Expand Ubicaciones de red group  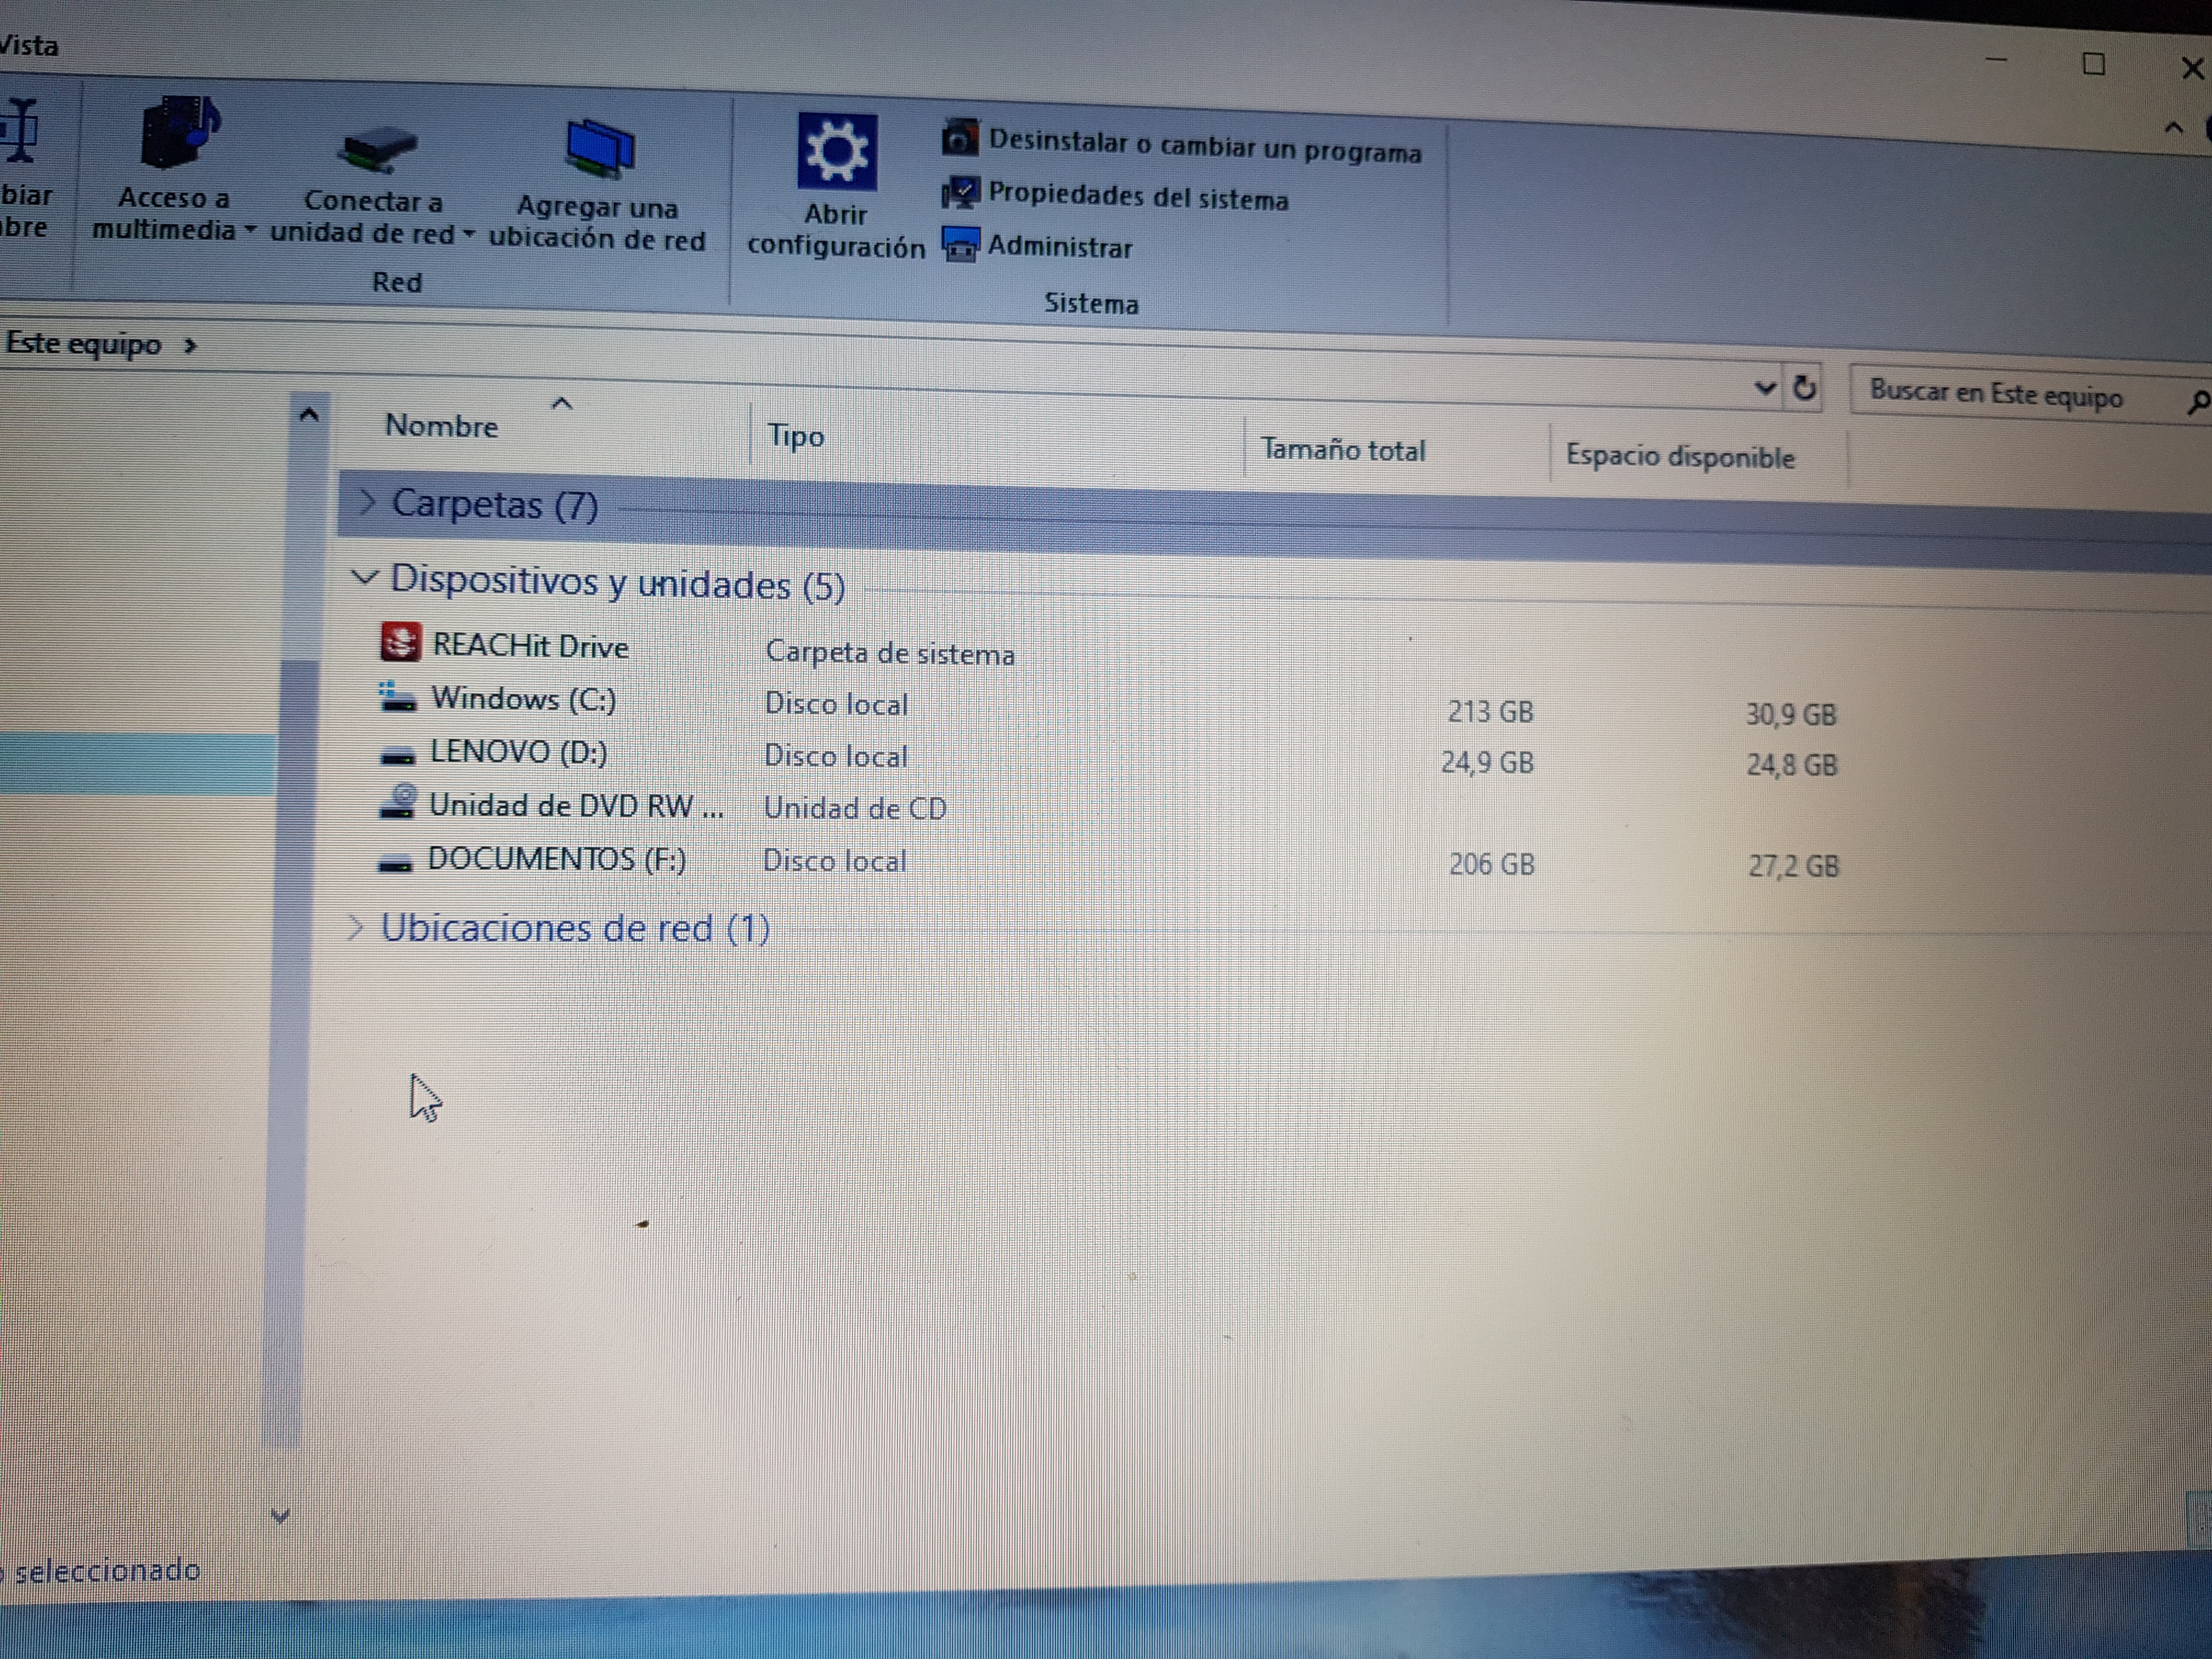(355, 927)
